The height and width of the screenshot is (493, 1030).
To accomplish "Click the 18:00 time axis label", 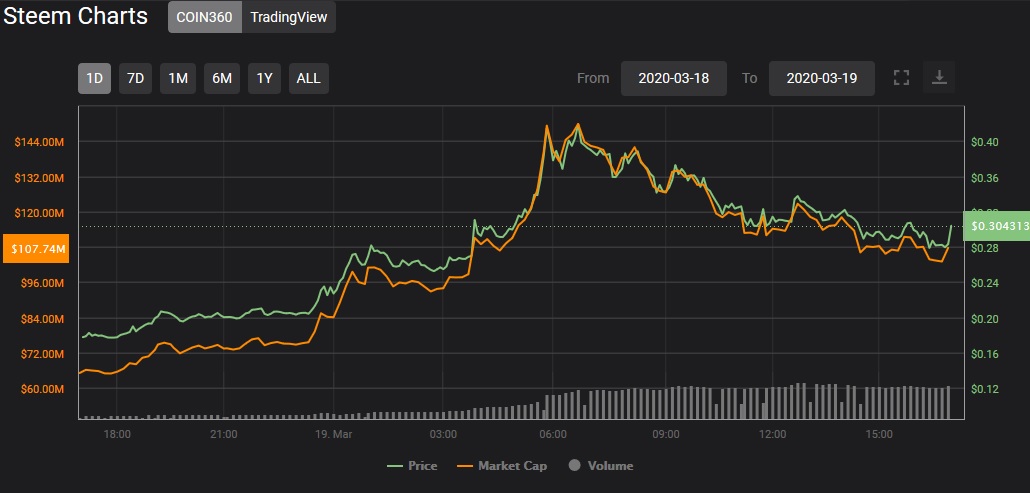I will coord(117,434).
